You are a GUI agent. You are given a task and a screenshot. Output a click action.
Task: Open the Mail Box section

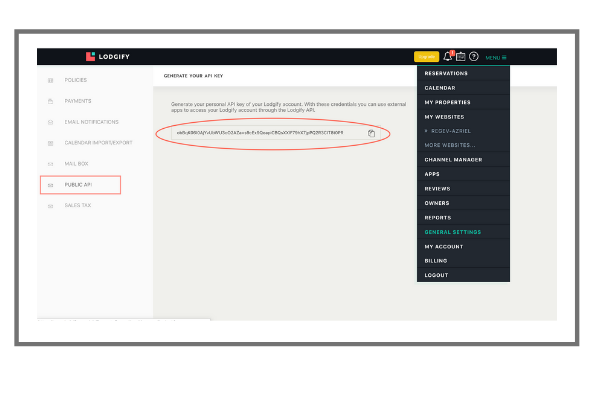point(77,164)
